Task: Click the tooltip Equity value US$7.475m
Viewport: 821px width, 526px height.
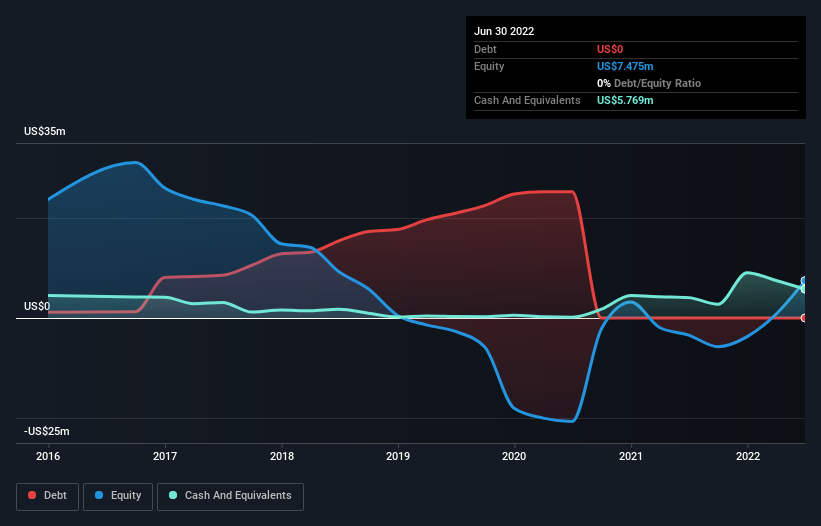Action: [625, 66]
